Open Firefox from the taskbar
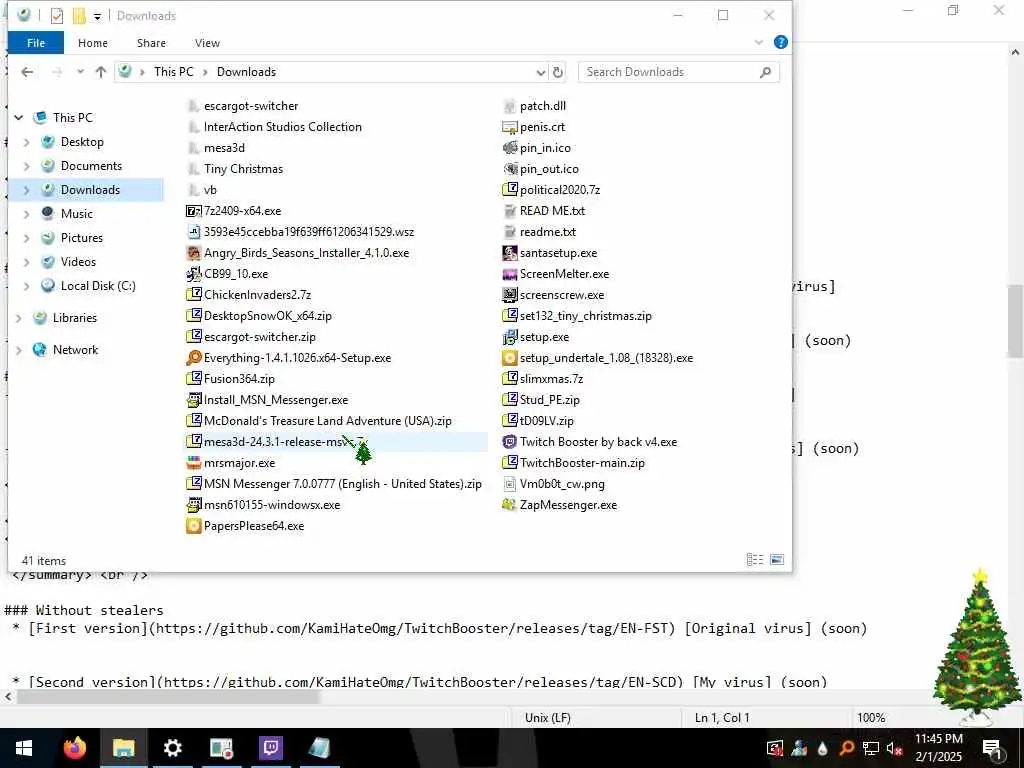Screen dimensions: 1024x768 (74, 748)
